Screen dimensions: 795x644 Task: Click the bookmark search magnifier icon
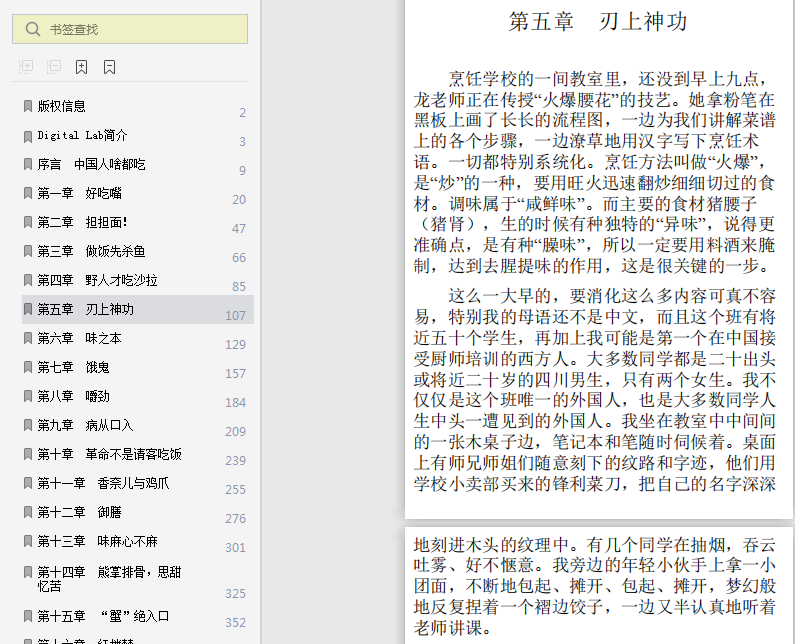[x=32, y=29]
